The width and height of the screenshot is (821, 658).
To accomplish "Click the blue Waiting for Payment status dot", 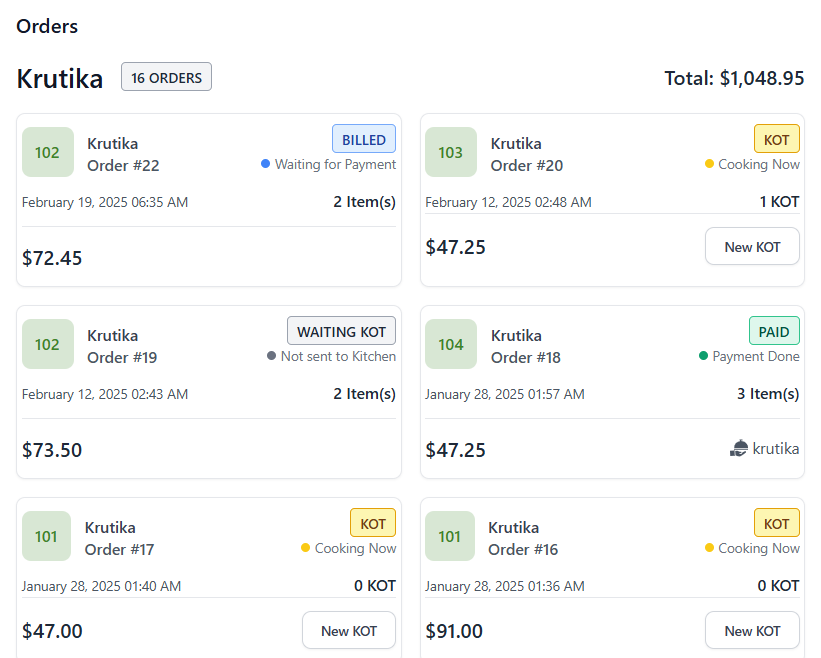I will coord(265,164).
